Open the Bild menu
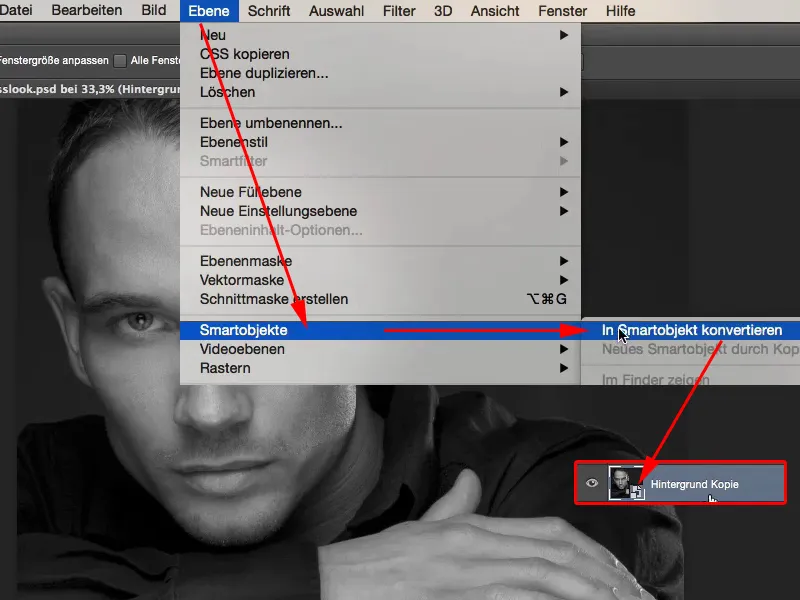 coord(154,10)
